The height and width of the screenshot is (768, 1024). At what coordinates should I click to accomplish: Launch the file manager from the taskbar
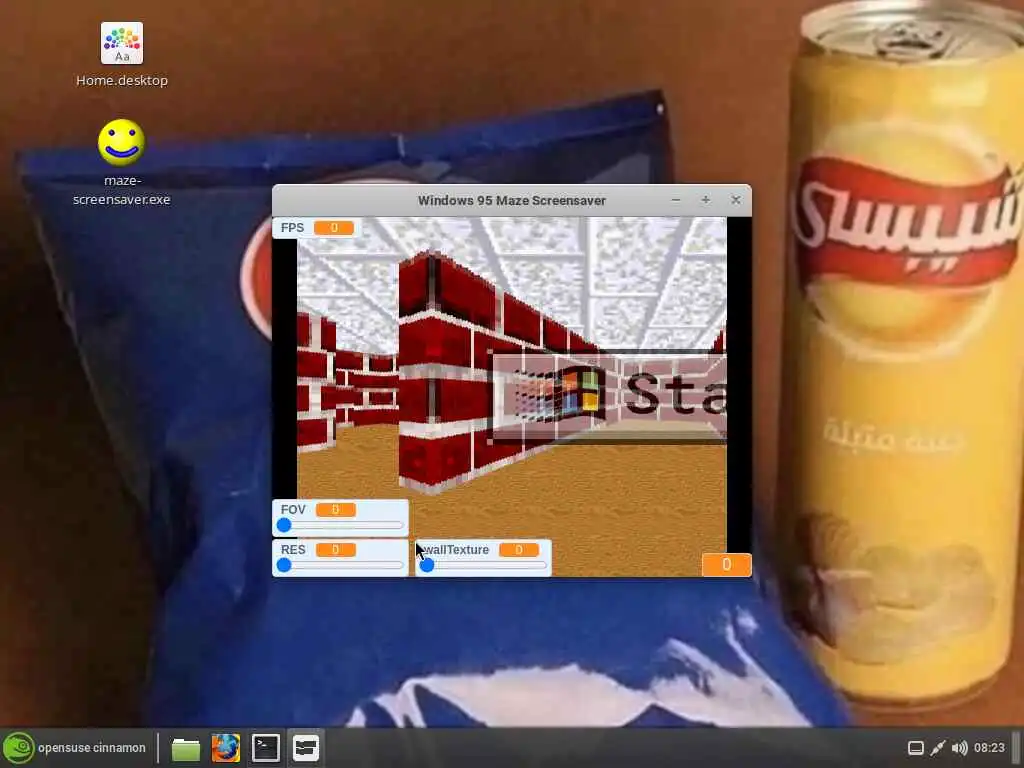[x=185, y=748]
